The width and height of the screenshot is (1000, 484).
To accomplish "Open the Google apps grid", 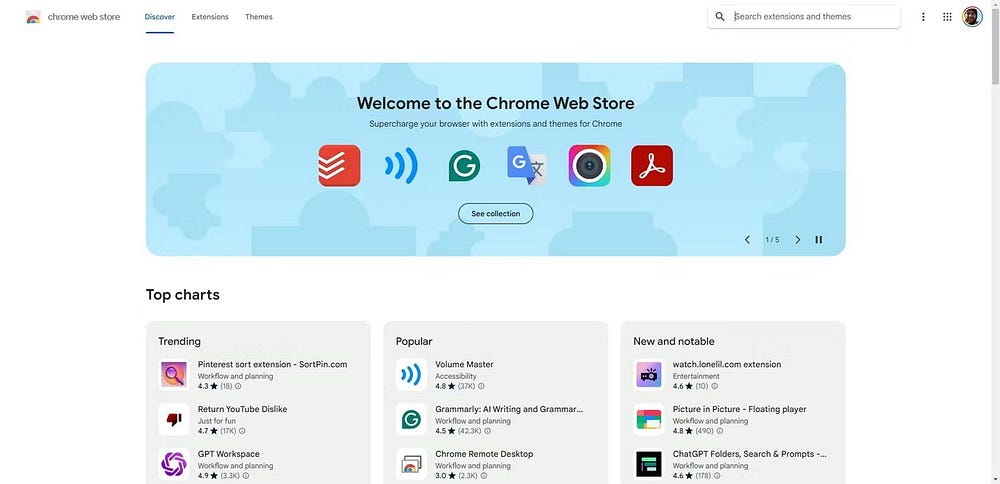I will tap(947, 17).
